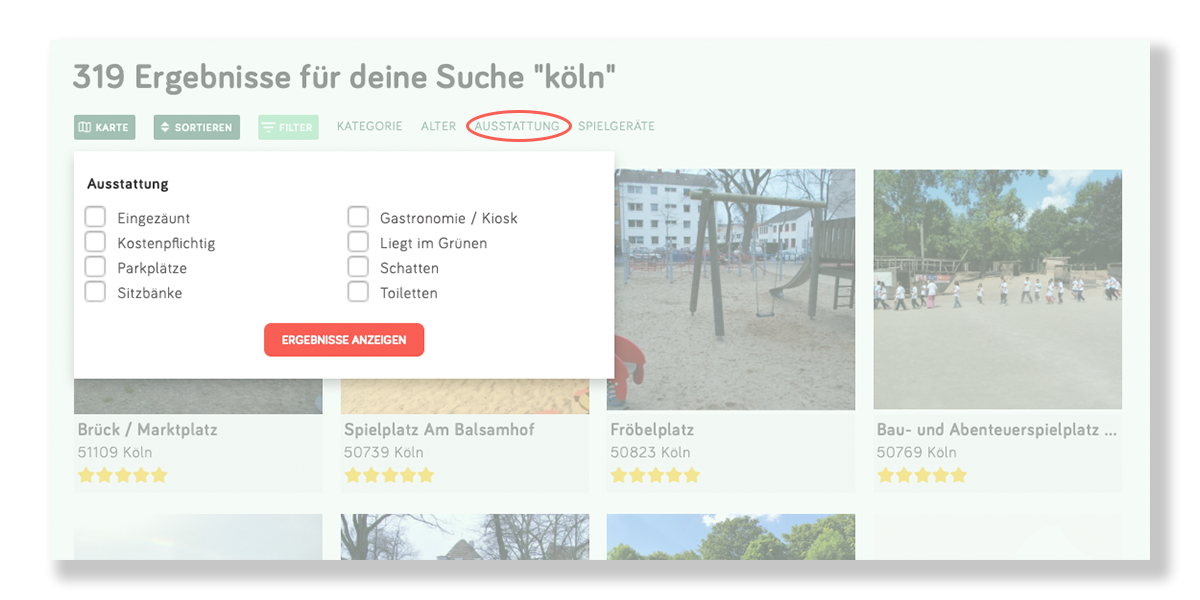Enable the Kostenpflichtig checkbox
Screen dimensions: 1200x600
pos(95,242)
